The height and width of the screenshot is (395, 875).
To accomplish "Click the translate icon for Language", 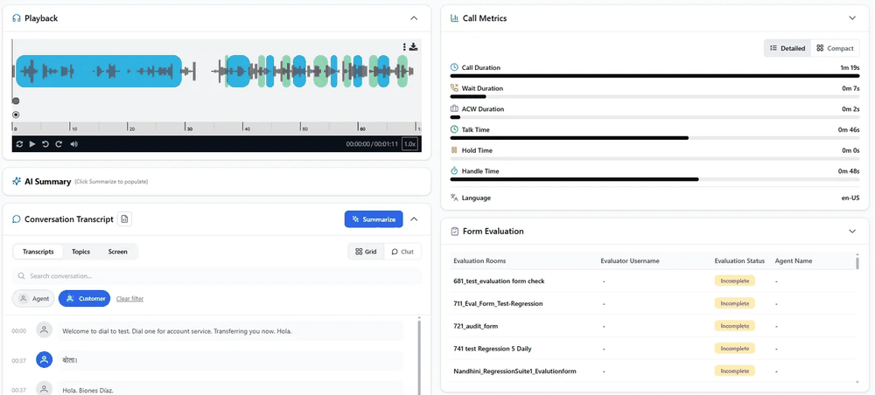I will pos(454,198).
